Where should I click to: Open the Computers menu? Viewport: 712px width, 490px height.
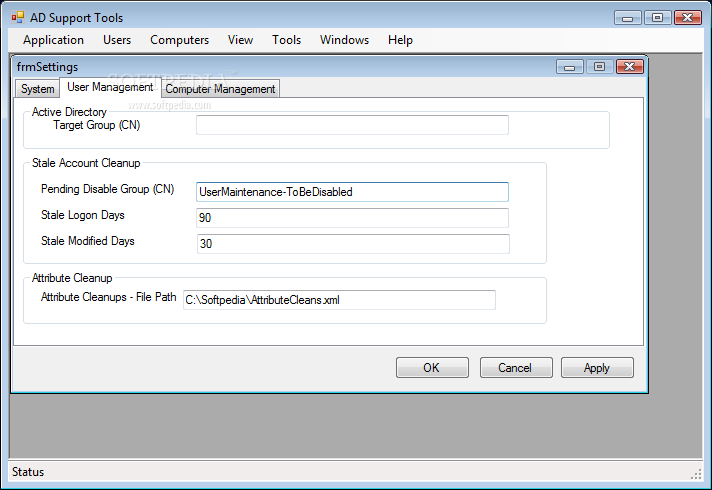pos(179,40)
